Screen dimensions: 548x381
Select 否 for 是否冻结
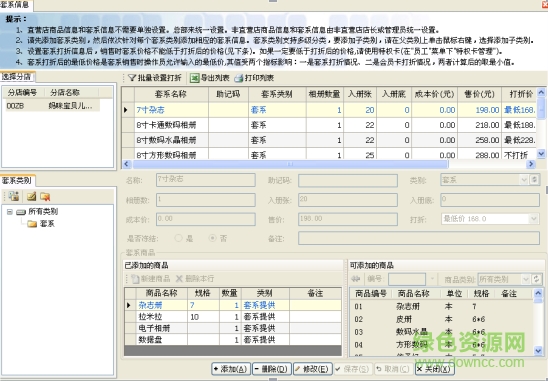pos(212,238)
